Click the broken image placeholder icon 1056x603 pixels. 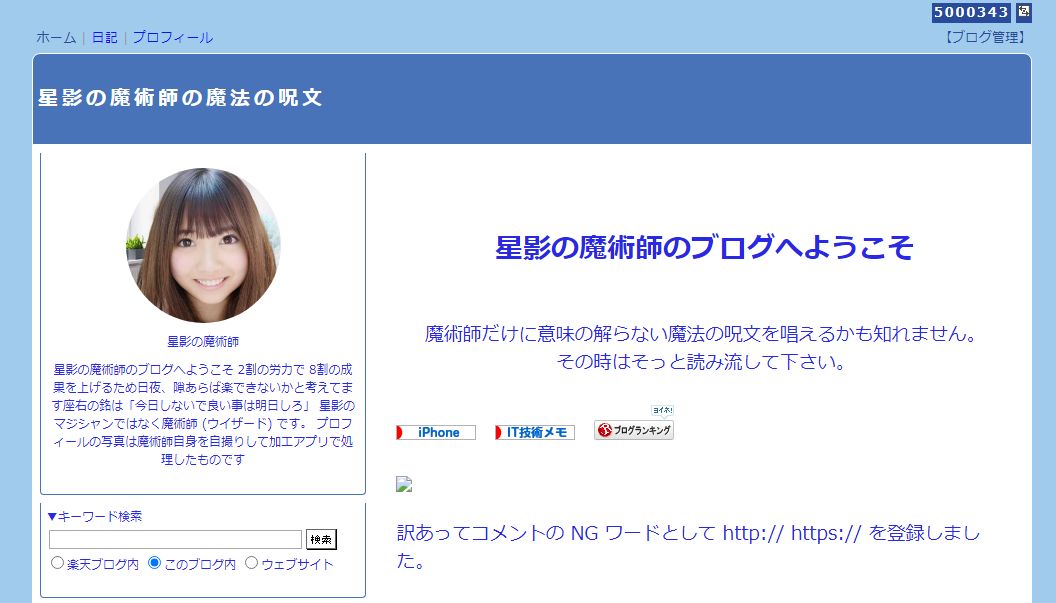(403, 484)
